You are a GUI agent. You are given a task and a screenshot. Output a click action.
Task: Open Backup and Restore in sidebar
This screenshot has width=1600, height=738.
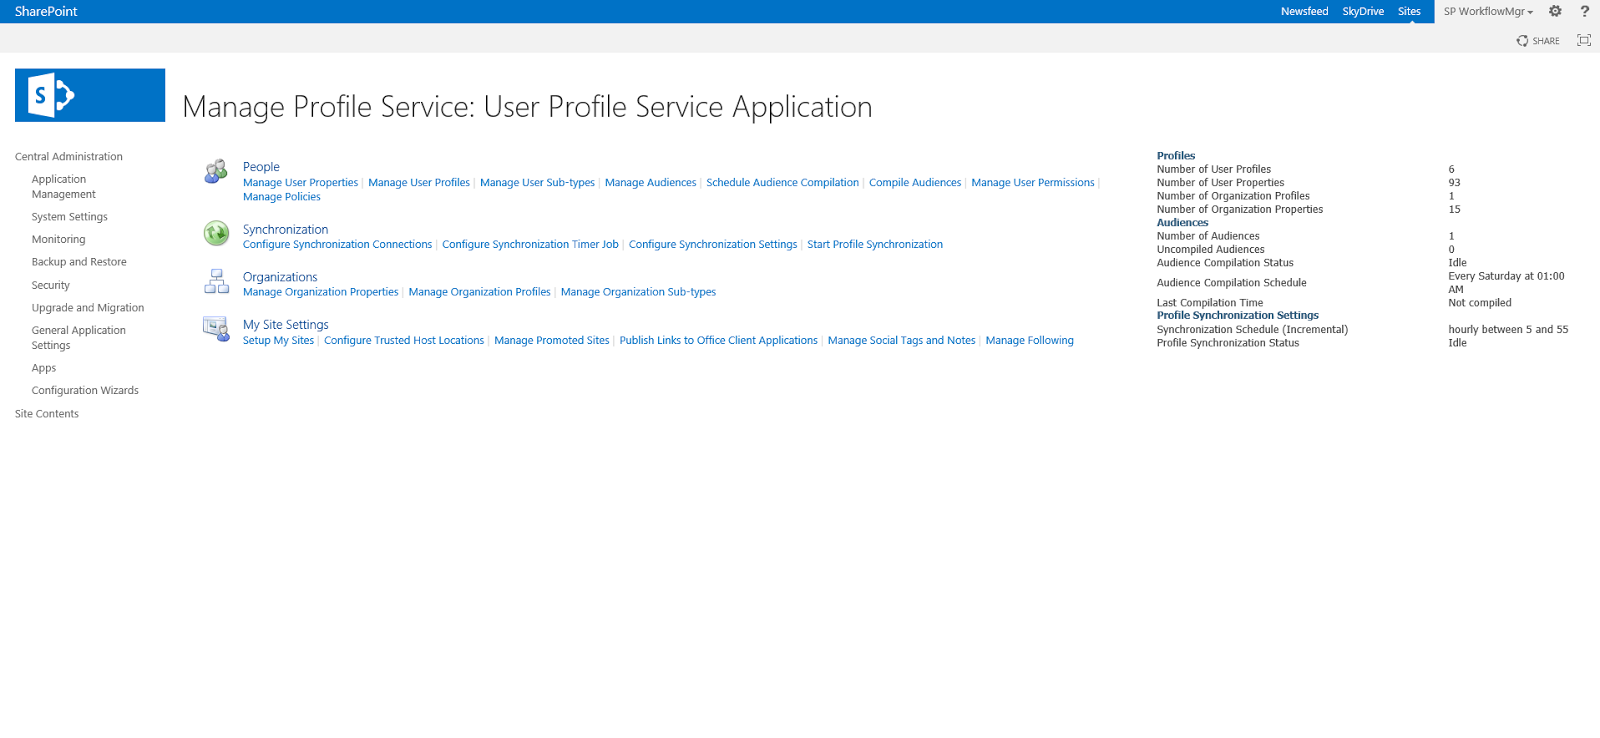pos(79,262)
